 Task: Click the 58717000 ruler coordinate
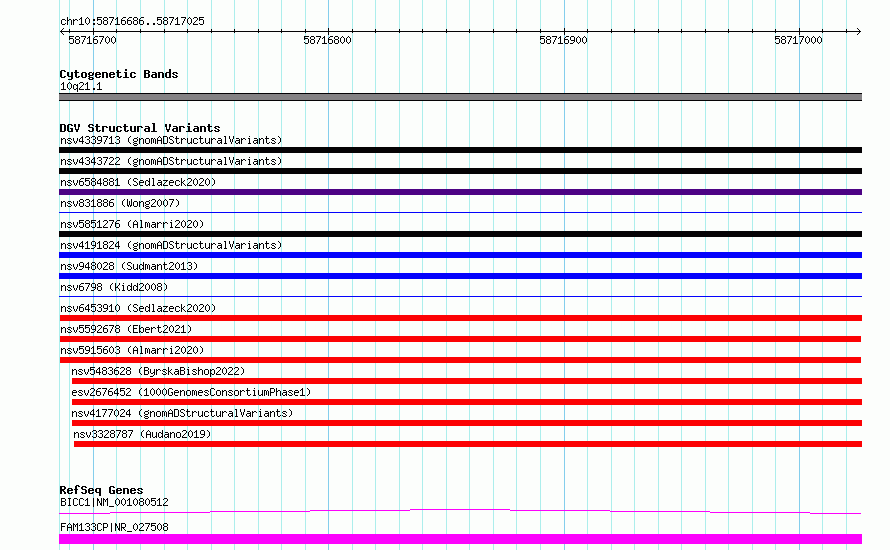(798, 40)
